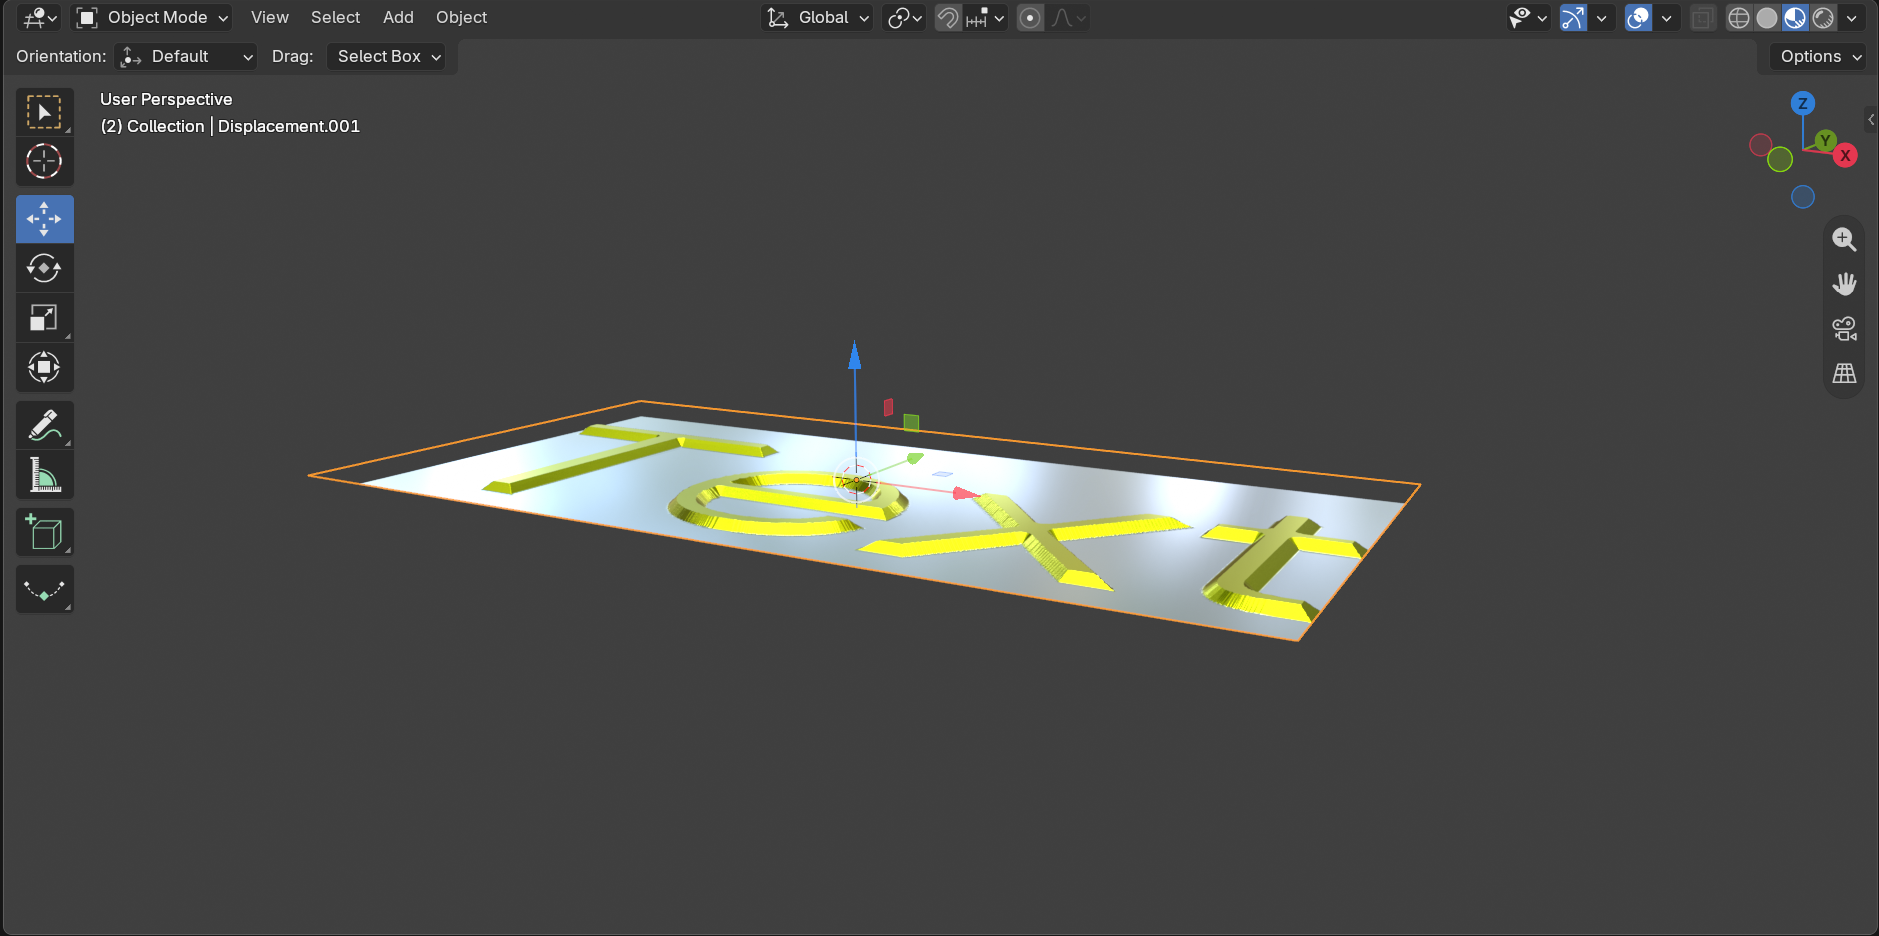Toggle show overlays button
Screen dimensions: 1879x936
[1638, 18]
